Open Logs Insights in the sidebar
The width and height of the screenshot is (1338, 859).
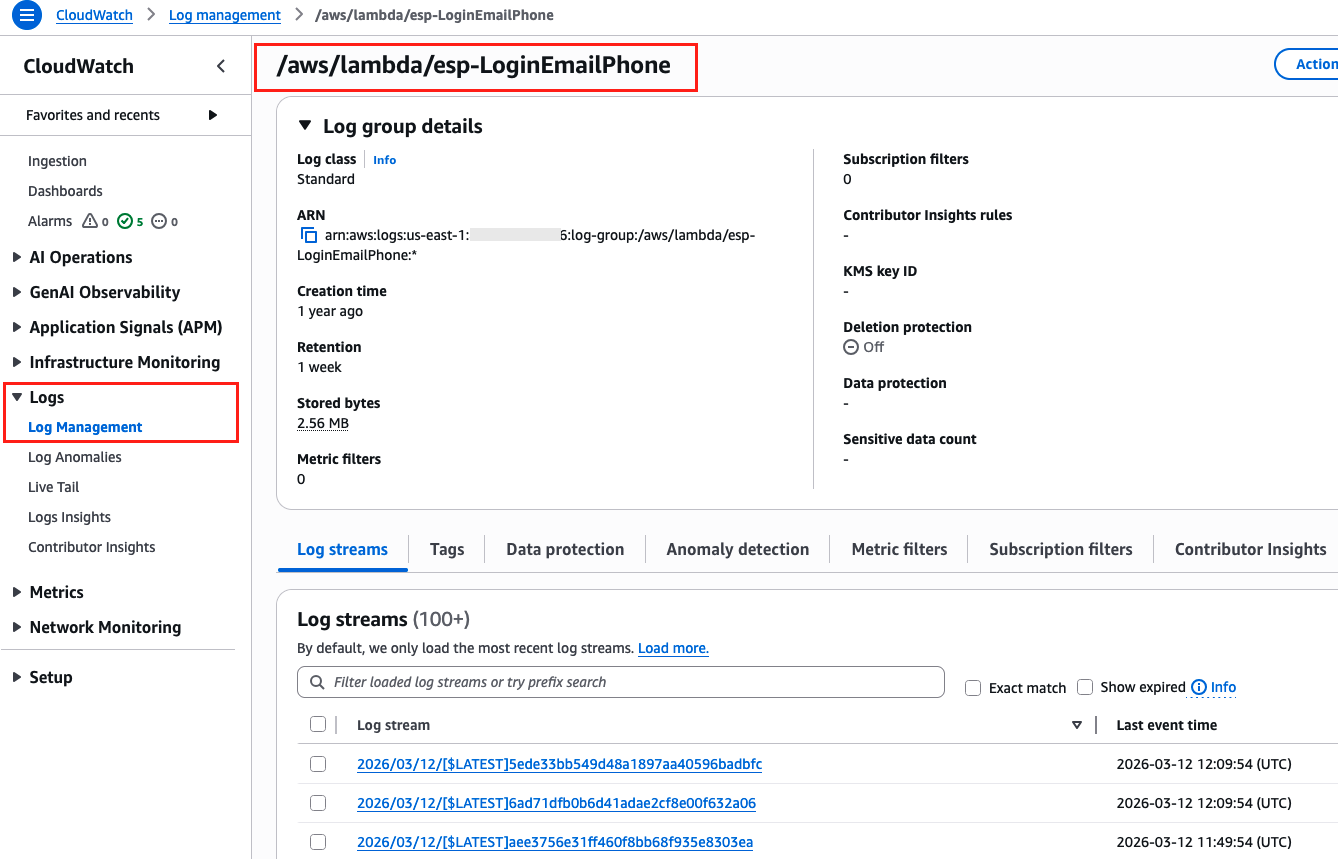[x=69, y=517]
